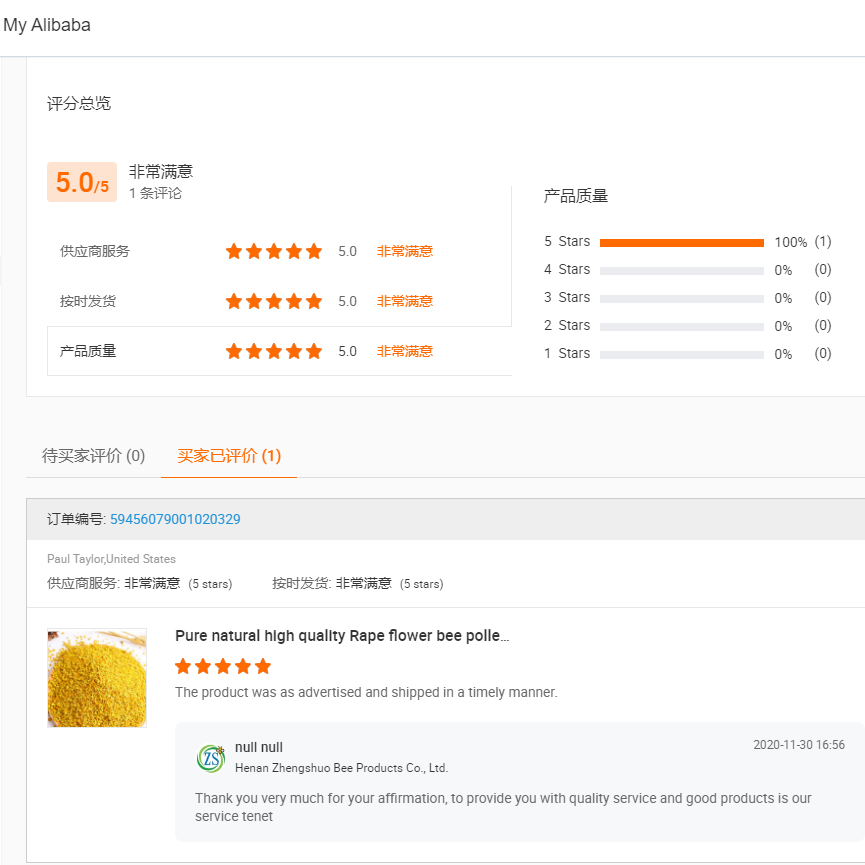Click the 5 Stars orange progress bar
Viewport: 865px width, 865px height.
[681, 242]
